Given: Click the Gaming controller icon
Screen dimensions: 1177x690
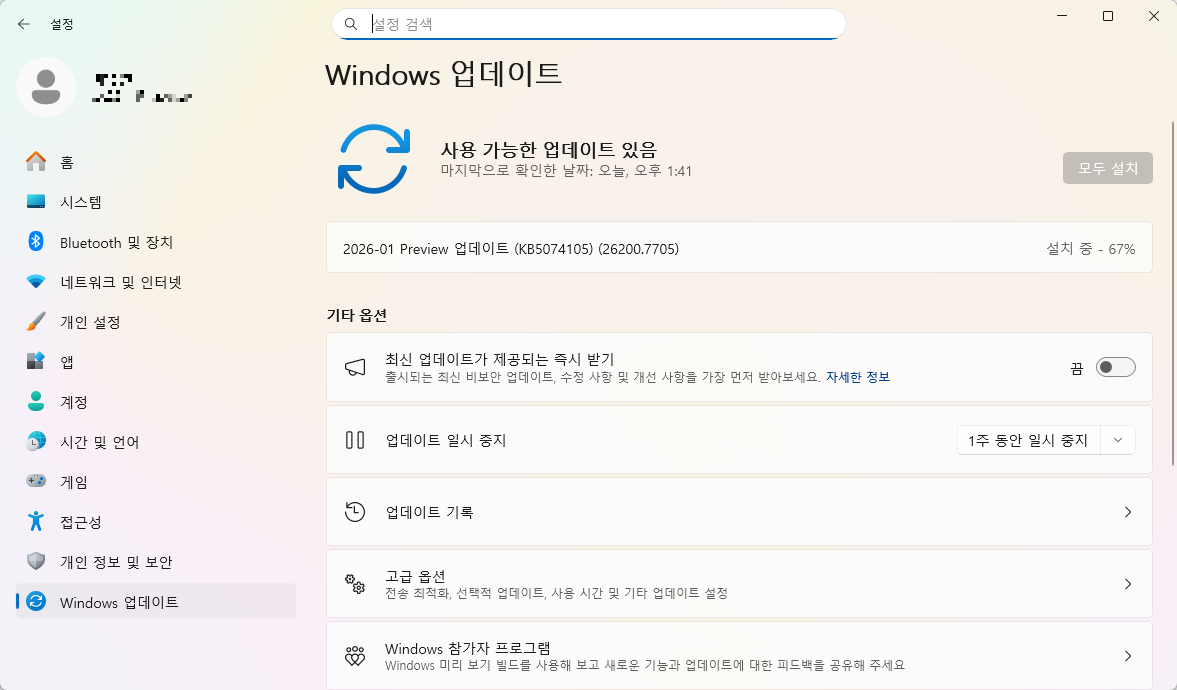Looking at the screenshot, I should (x=36, y=481).
